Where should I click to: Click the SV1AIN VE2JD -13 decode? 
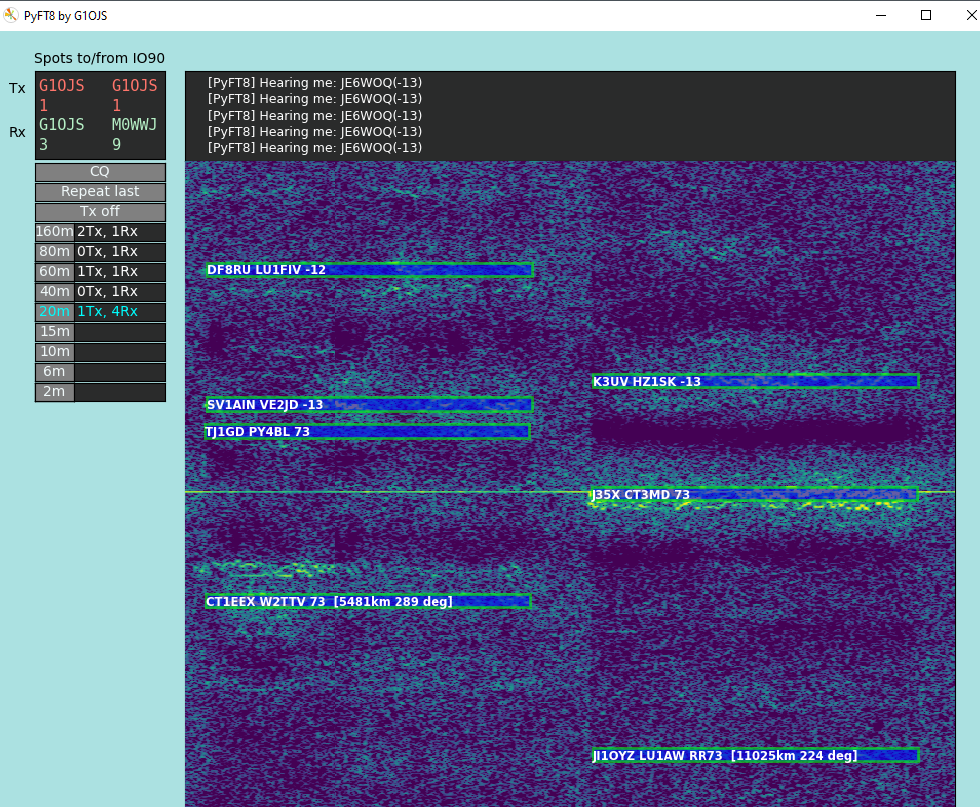pos(369,405)
